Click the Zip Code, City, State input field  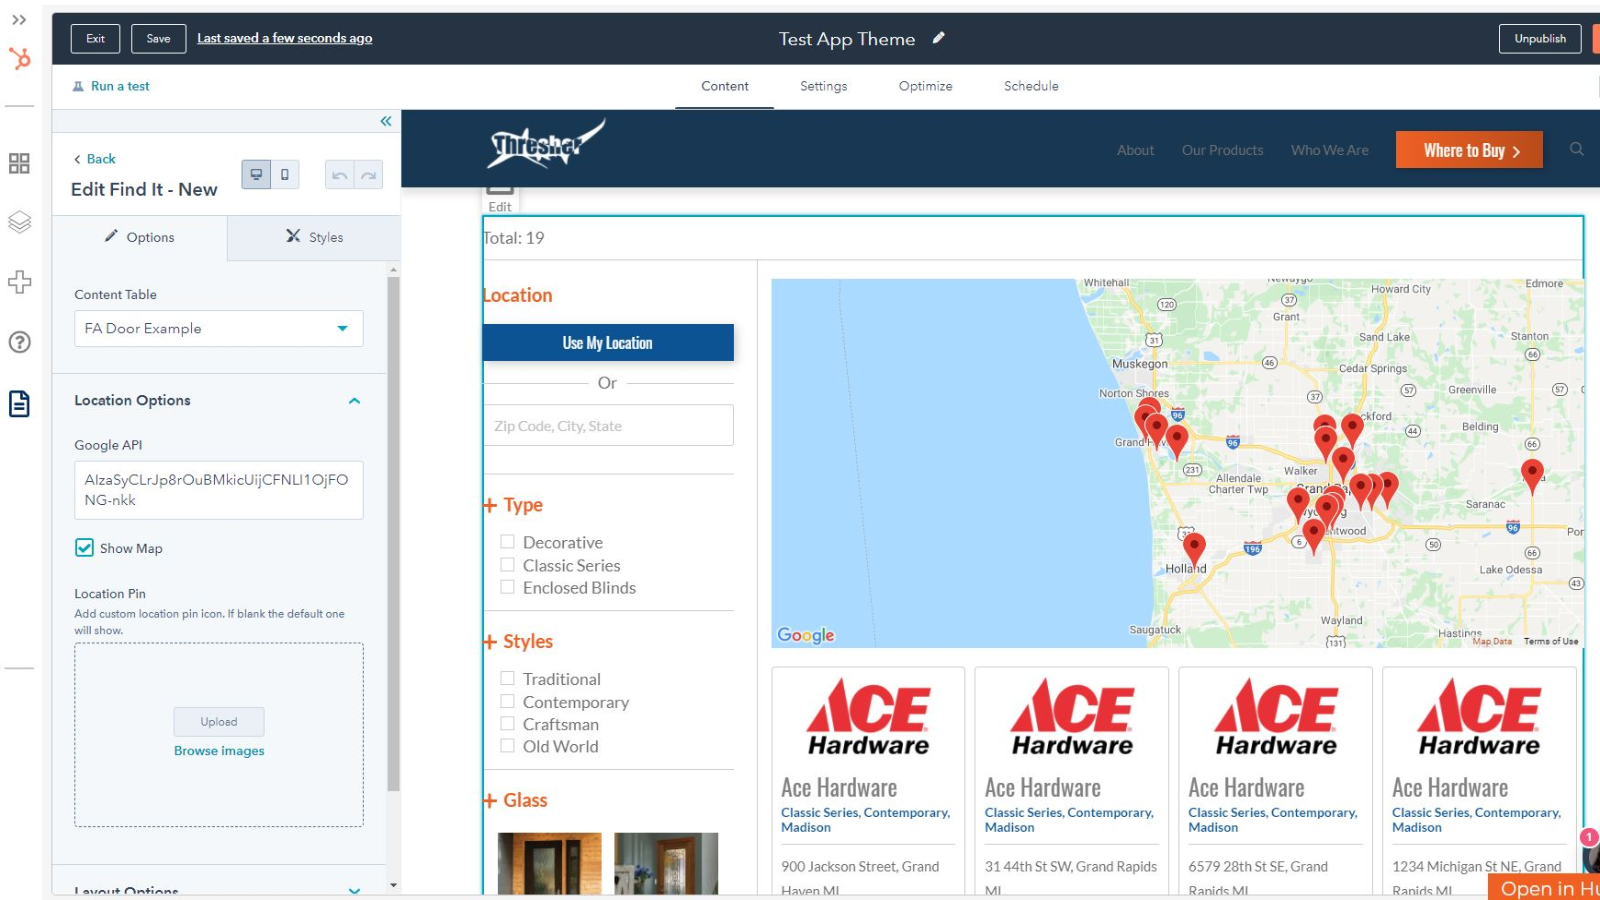click(608, 425)
